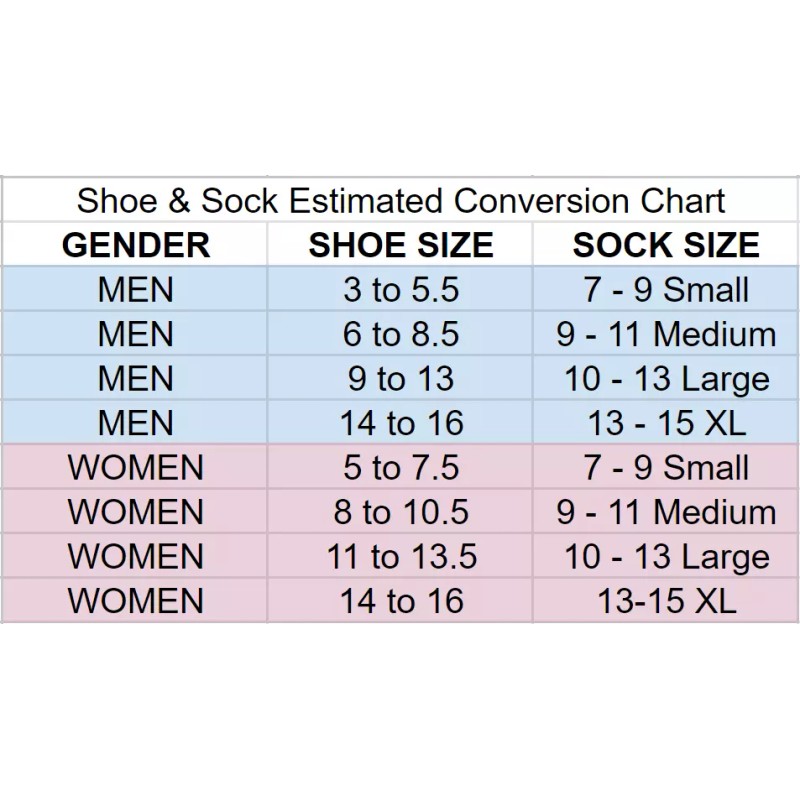
Task: Select the men's "14 to 16" shoe size cell
Action: click(x=401, y=423)
